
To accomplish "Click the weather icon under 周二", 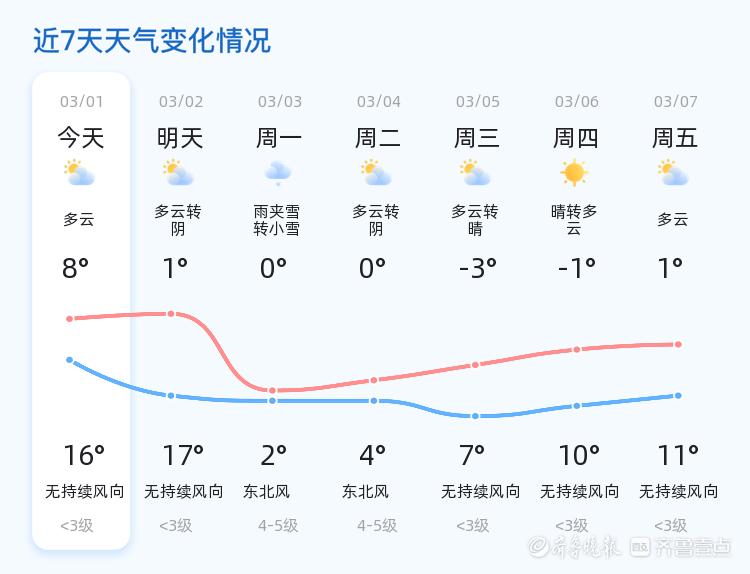I will pos(376,173).
